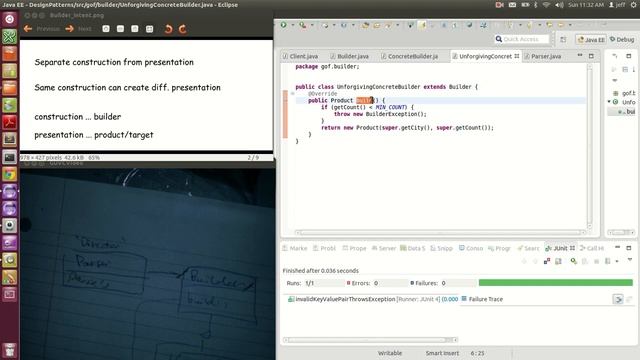Rotate image counterclockwise in image viewer
This screenshot has height=360, width=640.
click(168, 29)
